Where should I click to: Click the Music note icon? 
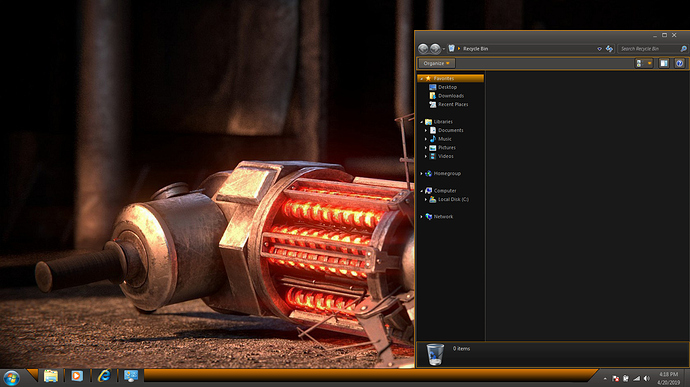click(433, 139)
